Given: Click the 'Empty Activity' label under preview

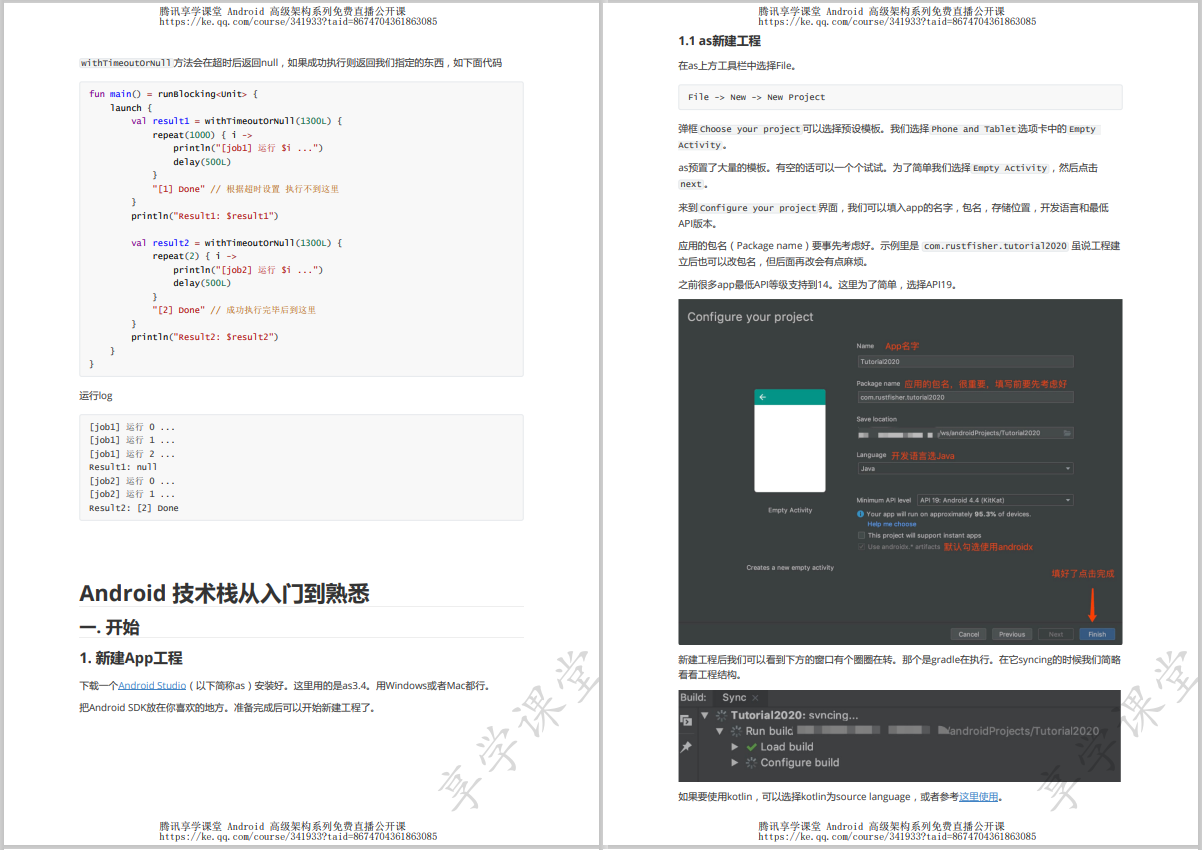Looking at the screenshot, I should (x=790, y=510).
